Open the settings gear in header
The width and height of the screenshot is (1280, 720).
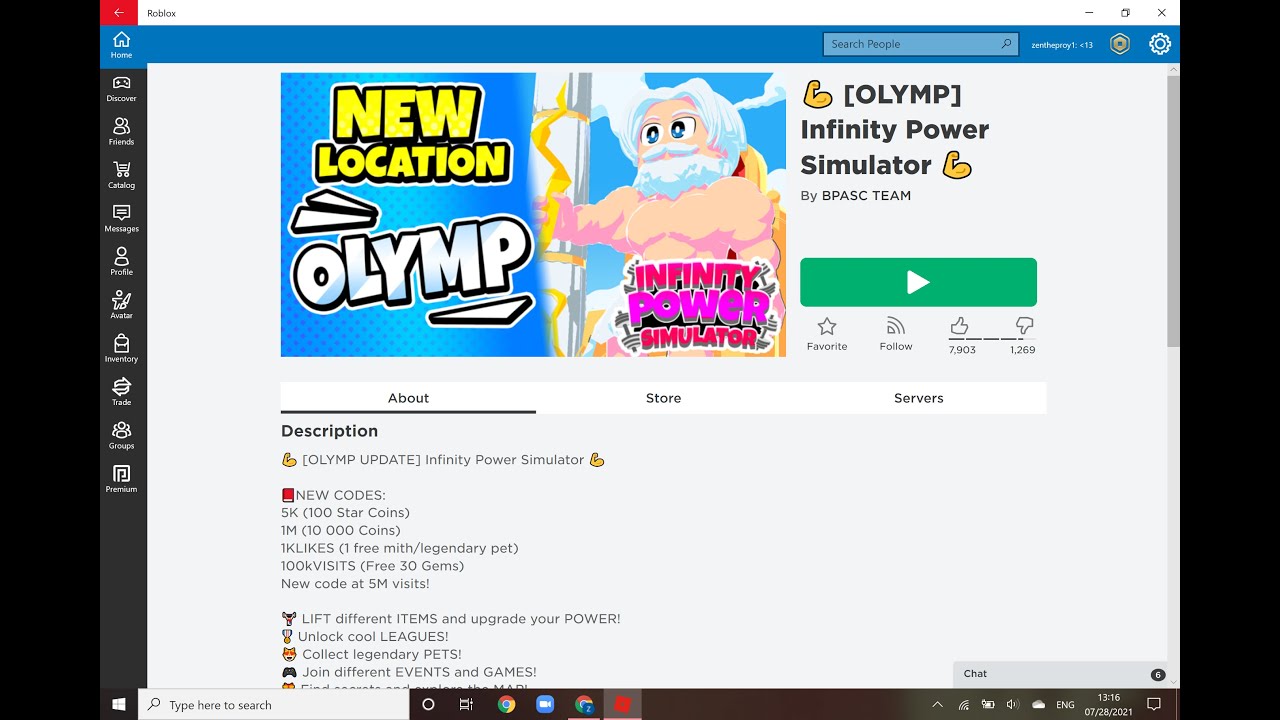click(1160, 44)
